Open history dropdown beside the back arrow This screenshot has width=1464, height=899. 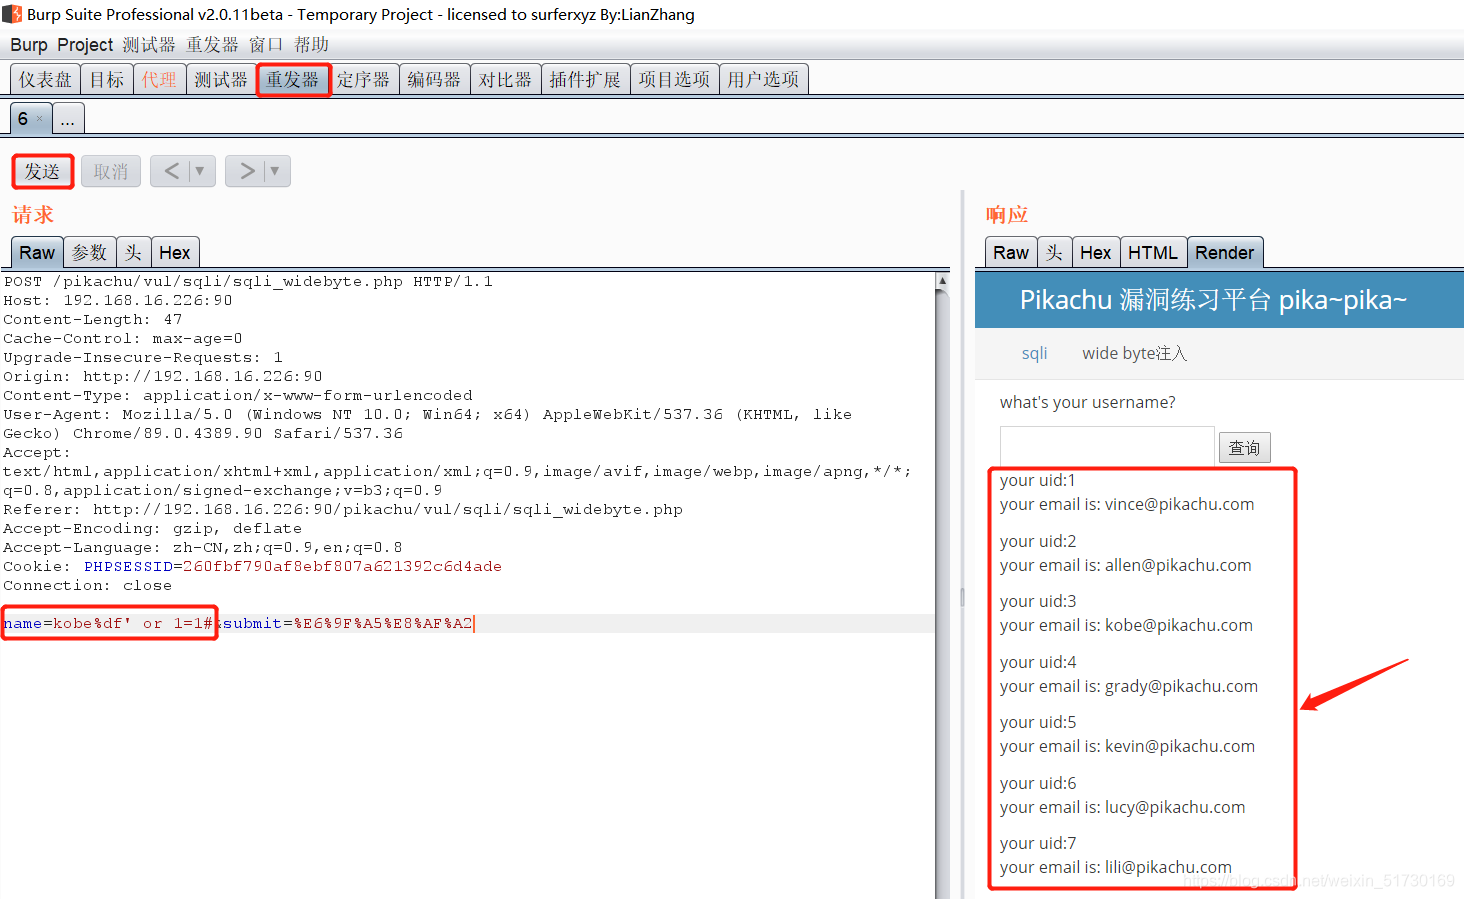pyautogui.click(x=200, y=171)
